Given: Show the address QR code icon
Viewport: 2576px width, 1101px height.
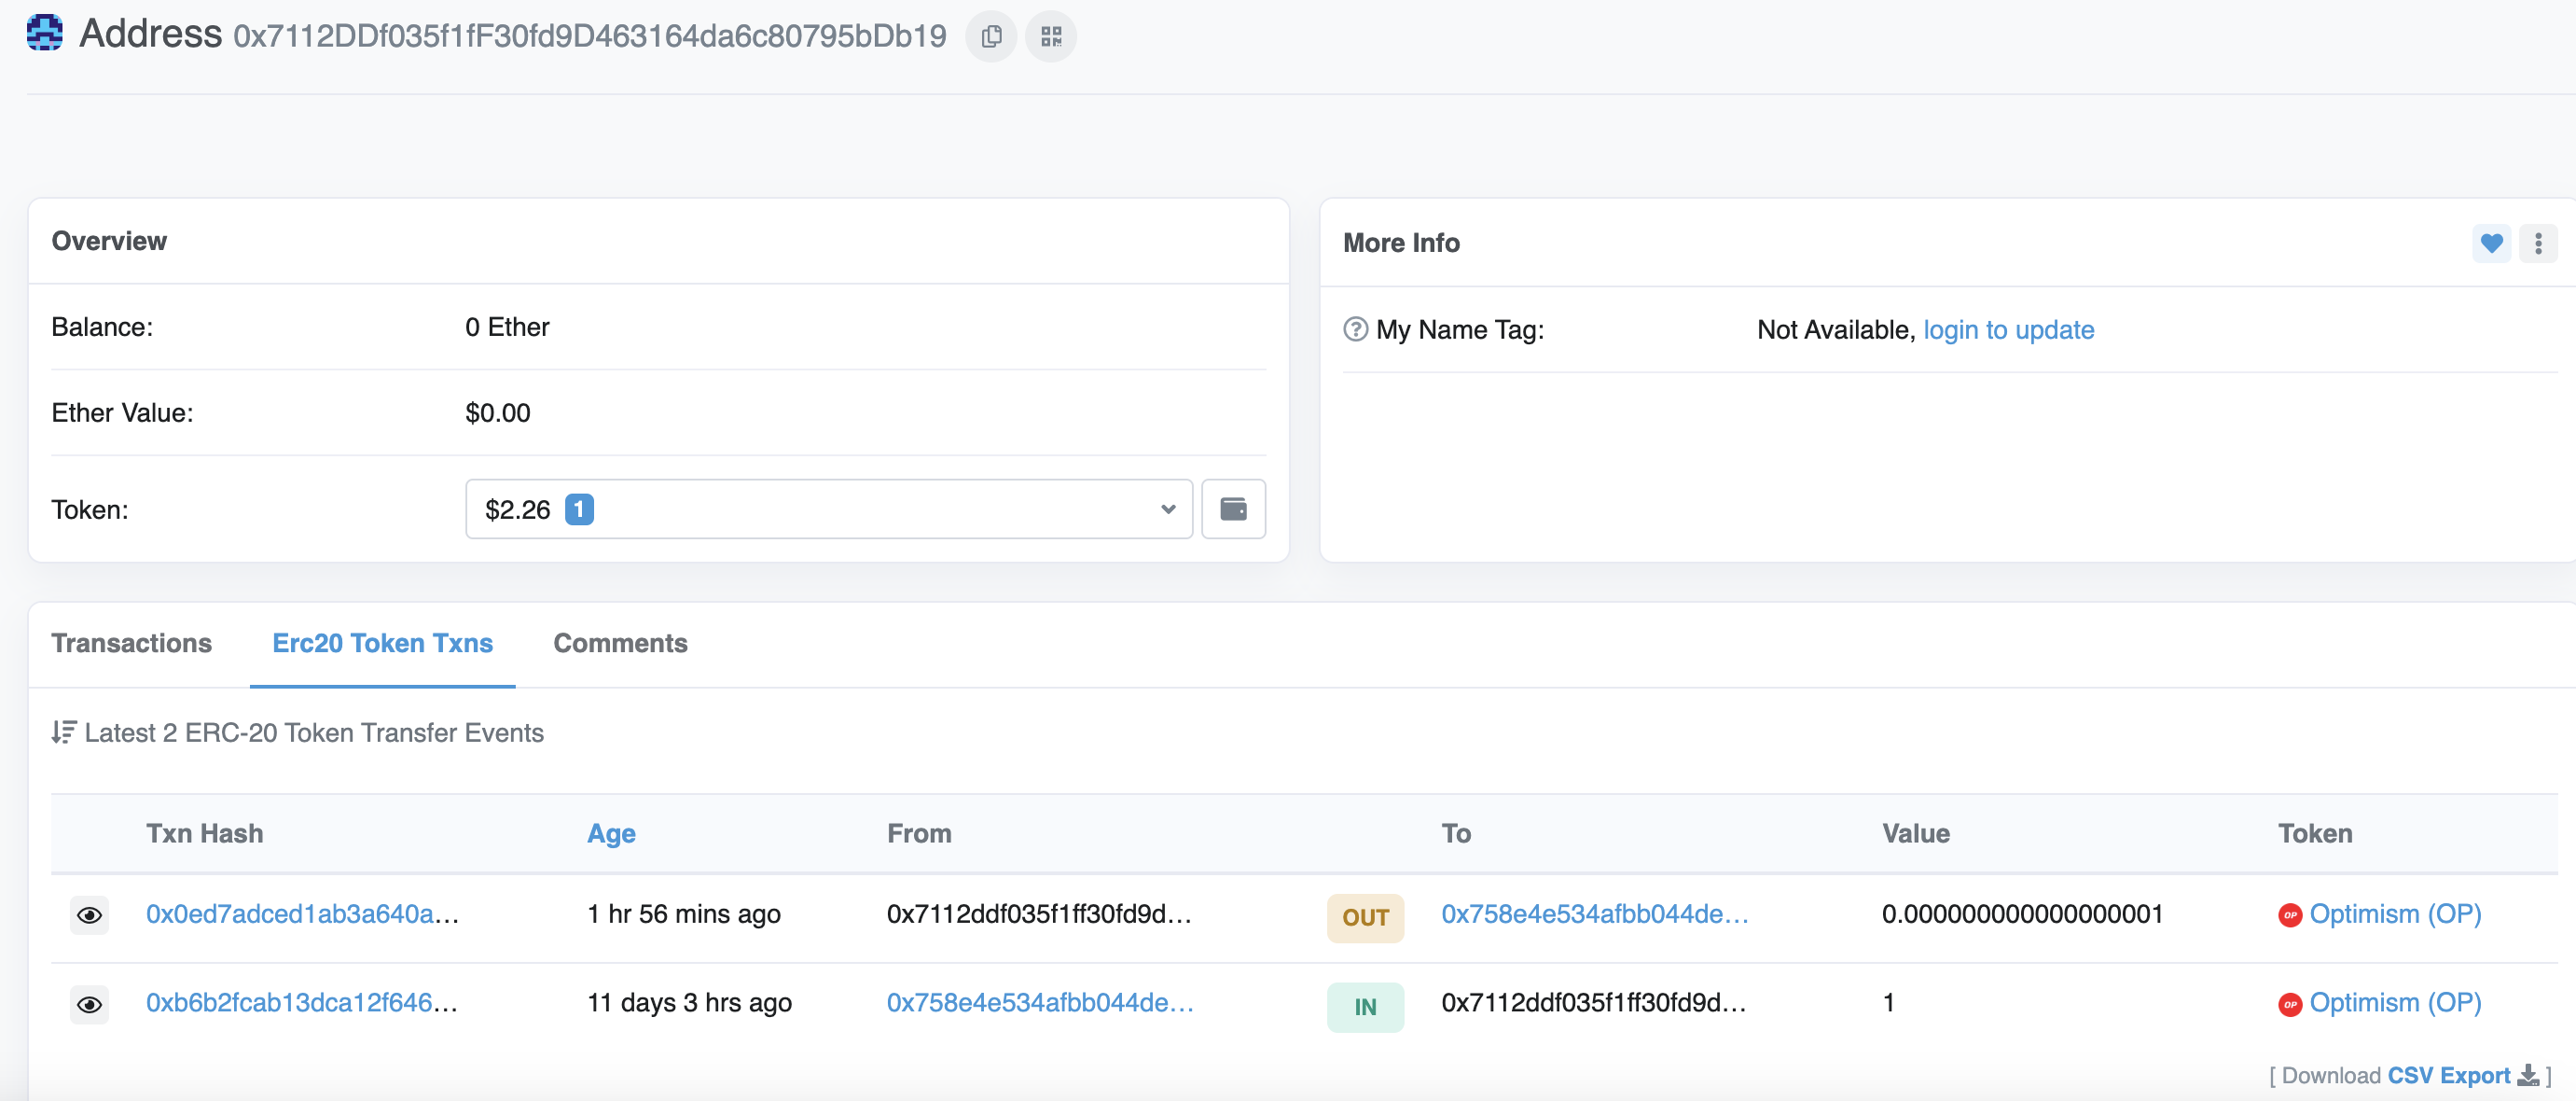Looking at the screenshot, I should pos(1051,37).
